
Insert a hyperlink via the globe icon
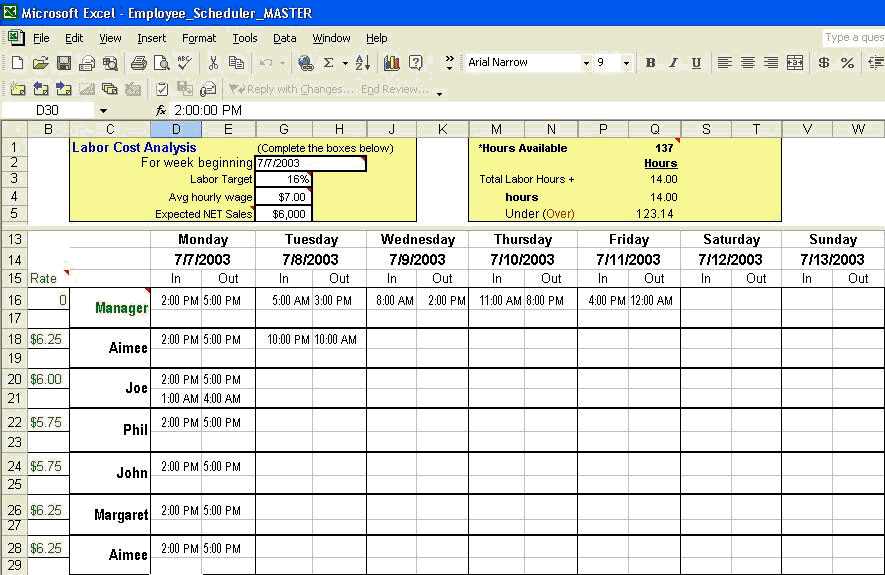coord(305,63)
